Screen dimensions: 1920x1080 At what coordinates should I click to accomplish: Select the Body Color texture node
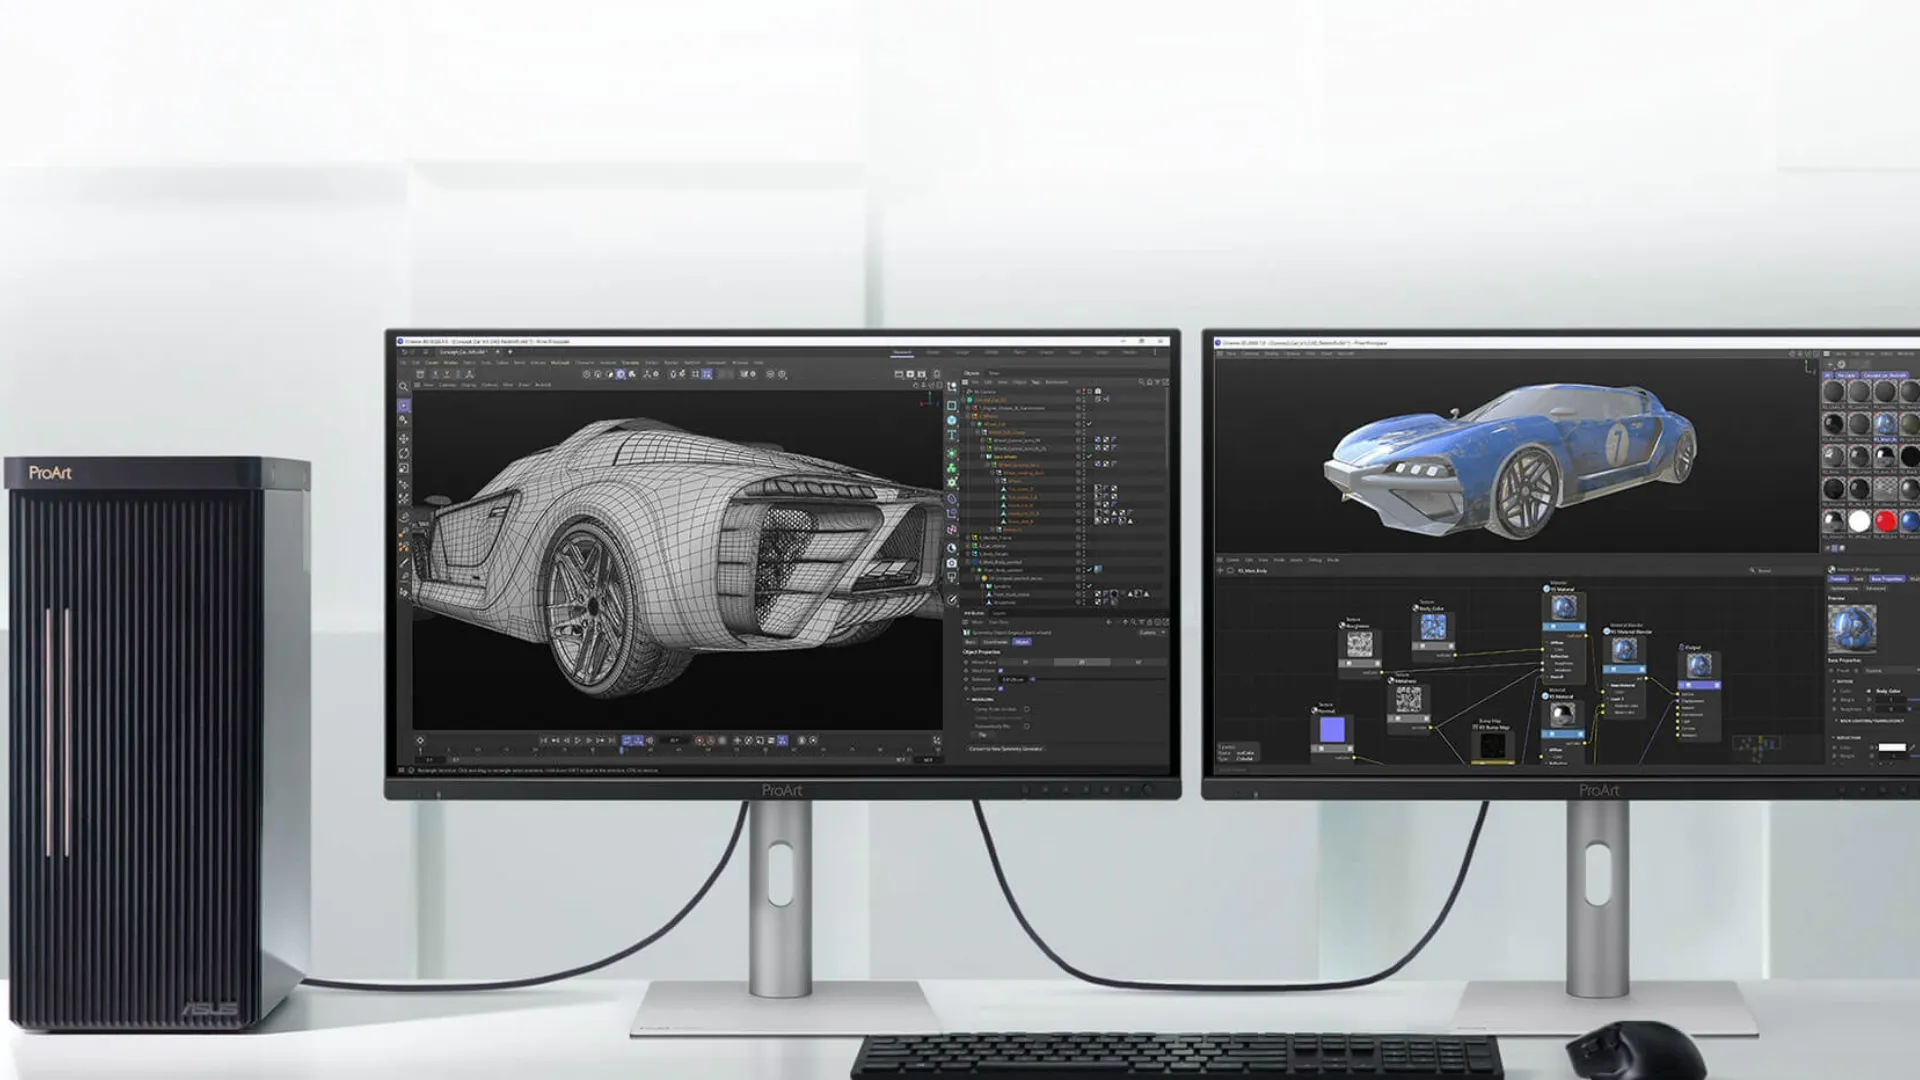click(1434, 630)
